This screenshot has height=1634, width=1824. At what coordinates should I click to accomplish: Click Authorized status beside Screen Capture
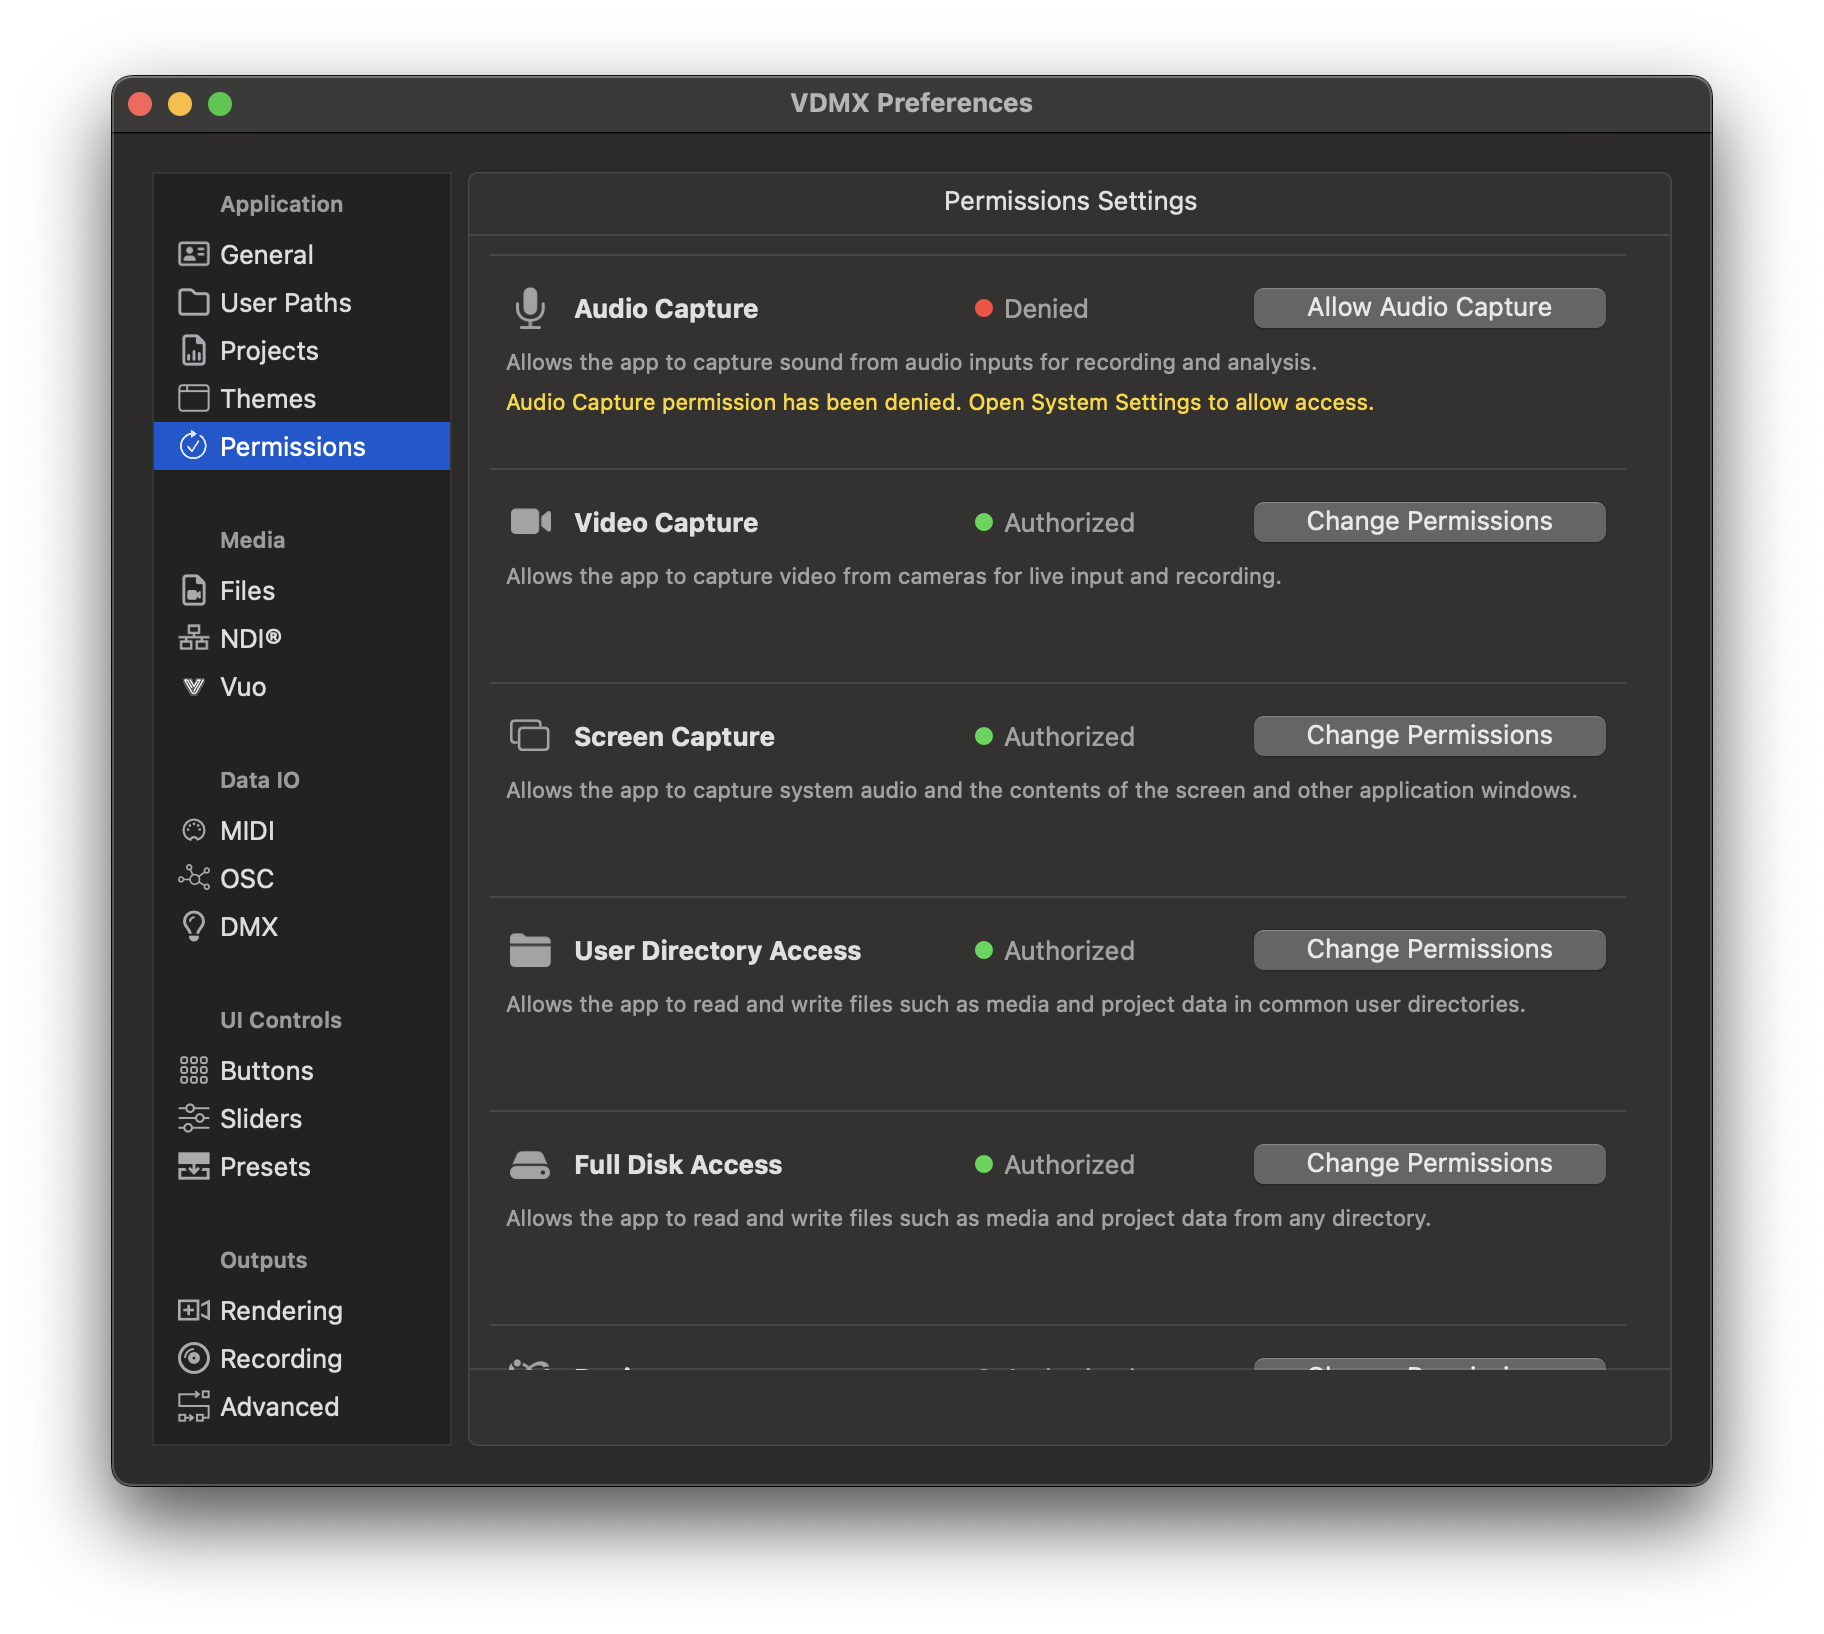[x=1055, y=736]
